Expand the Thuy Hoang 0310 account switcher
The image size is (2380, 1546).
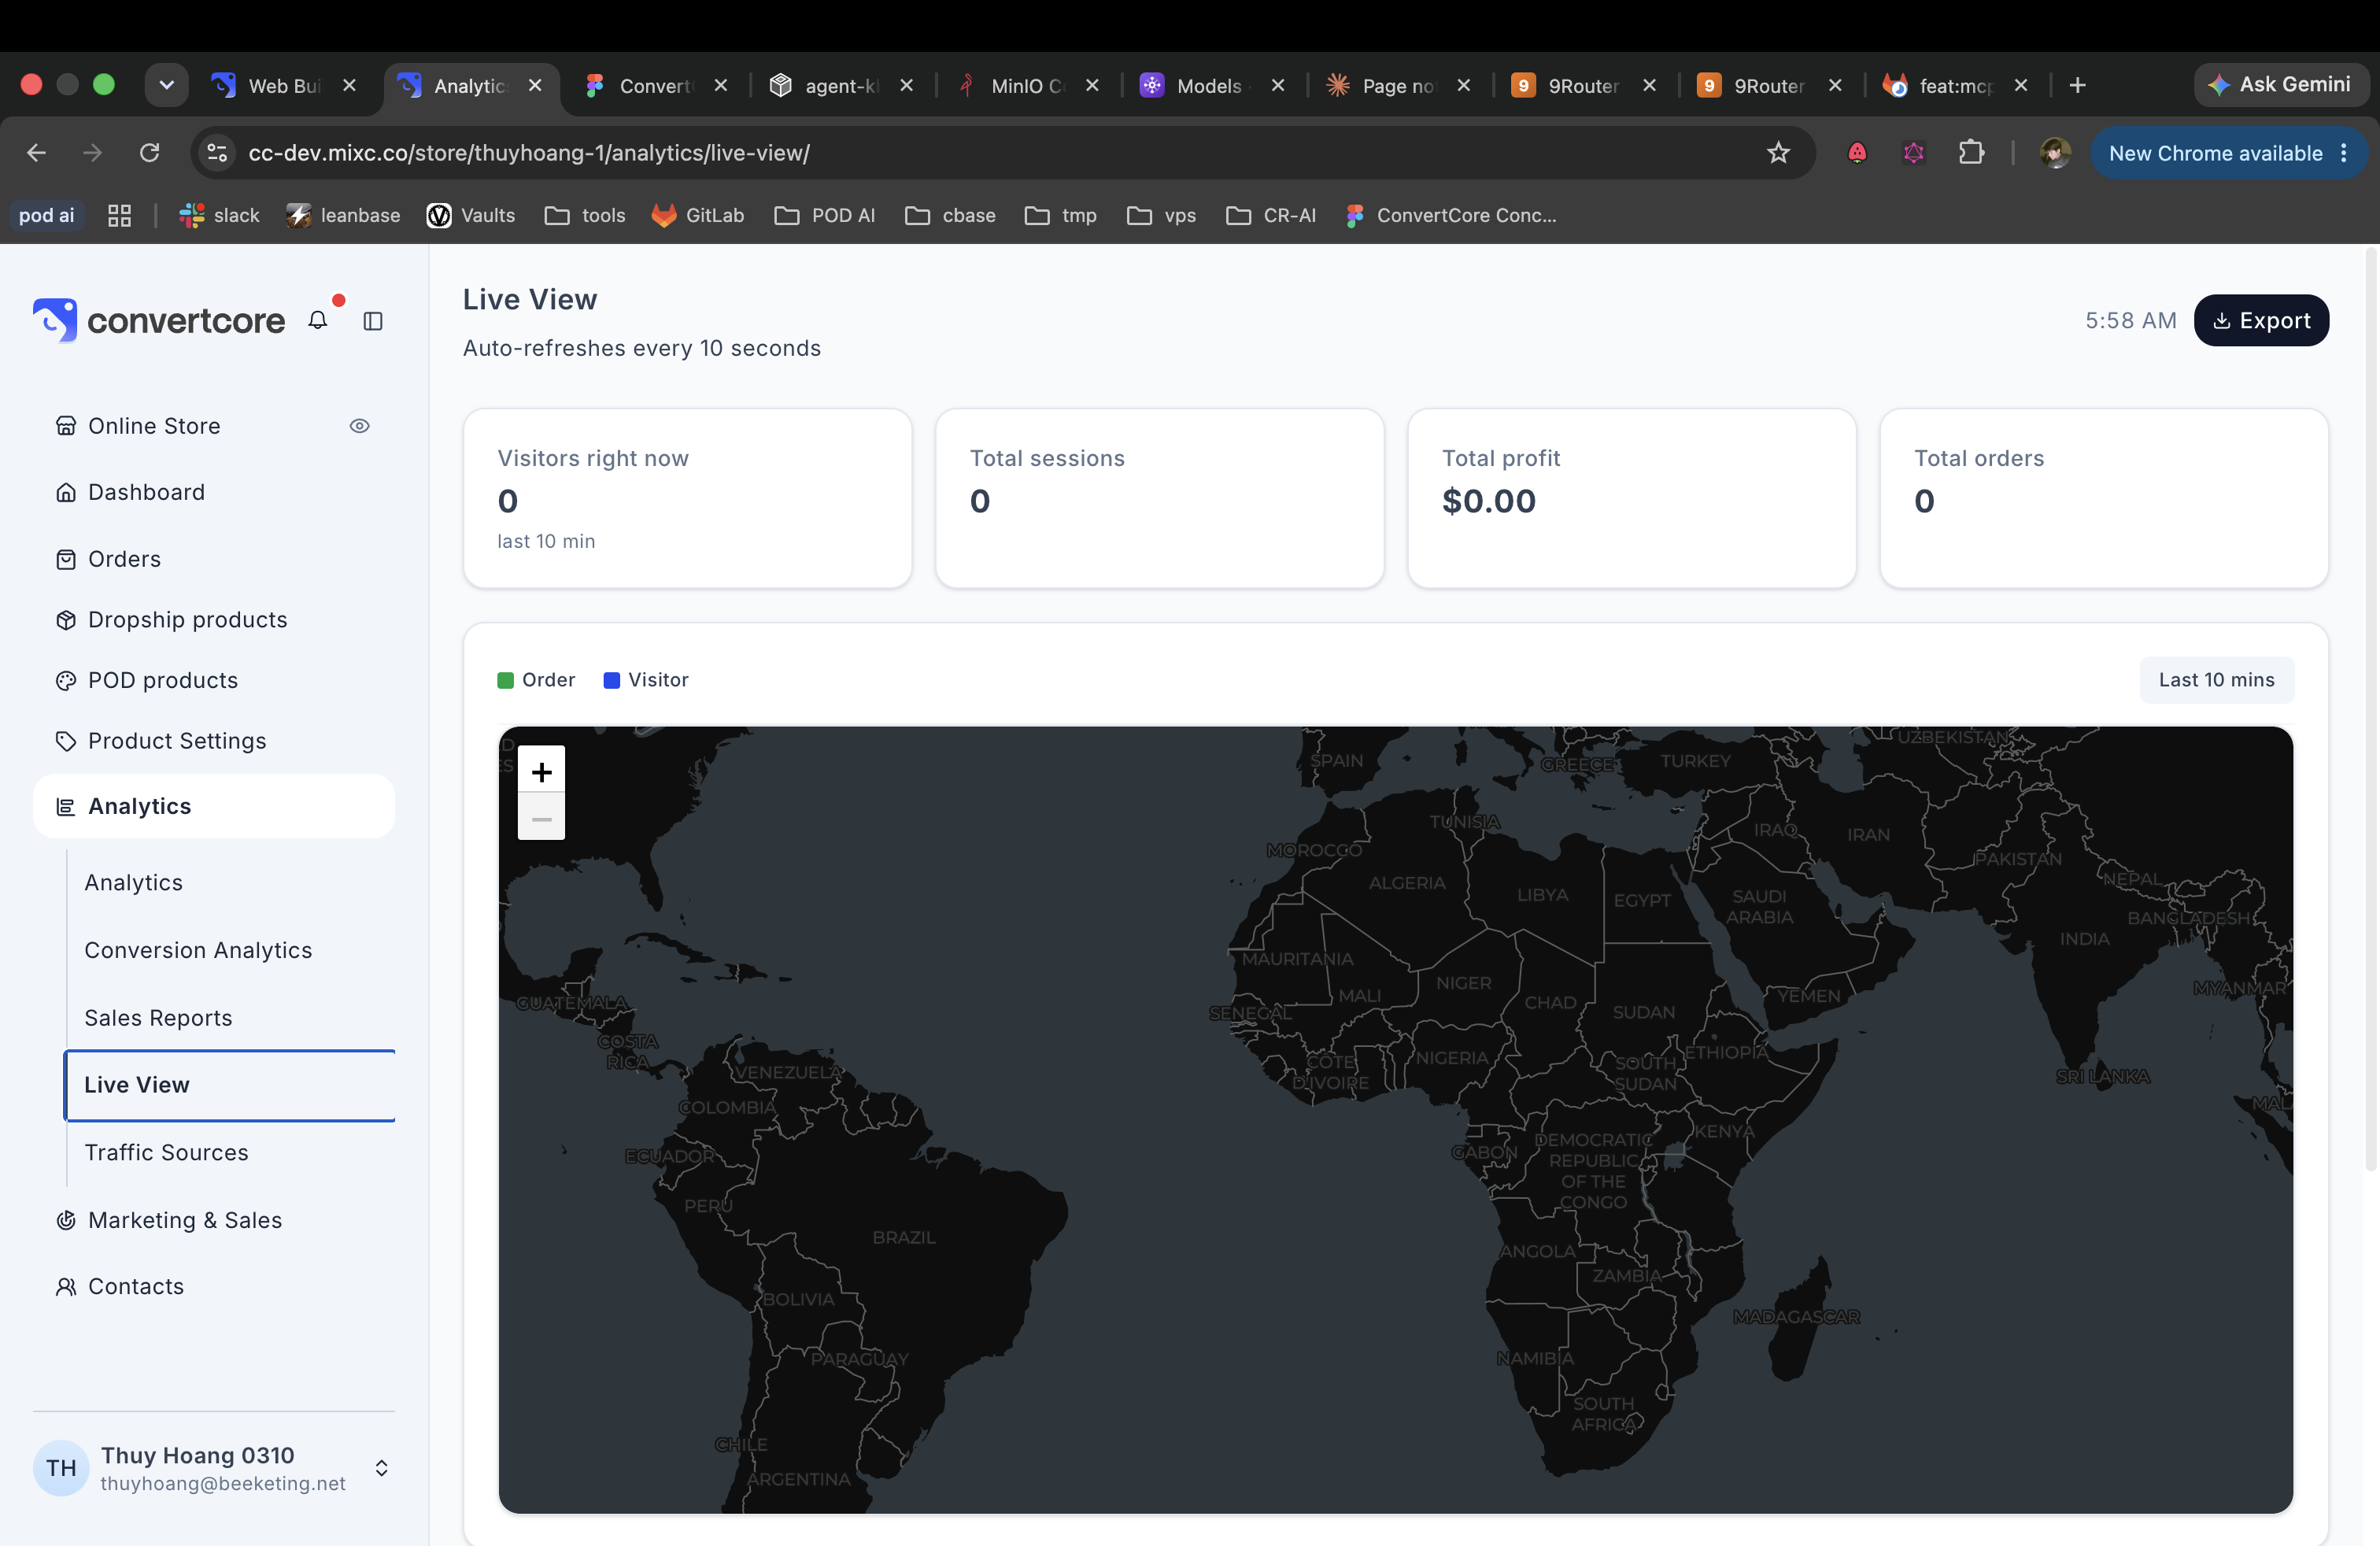(381, 1468)
